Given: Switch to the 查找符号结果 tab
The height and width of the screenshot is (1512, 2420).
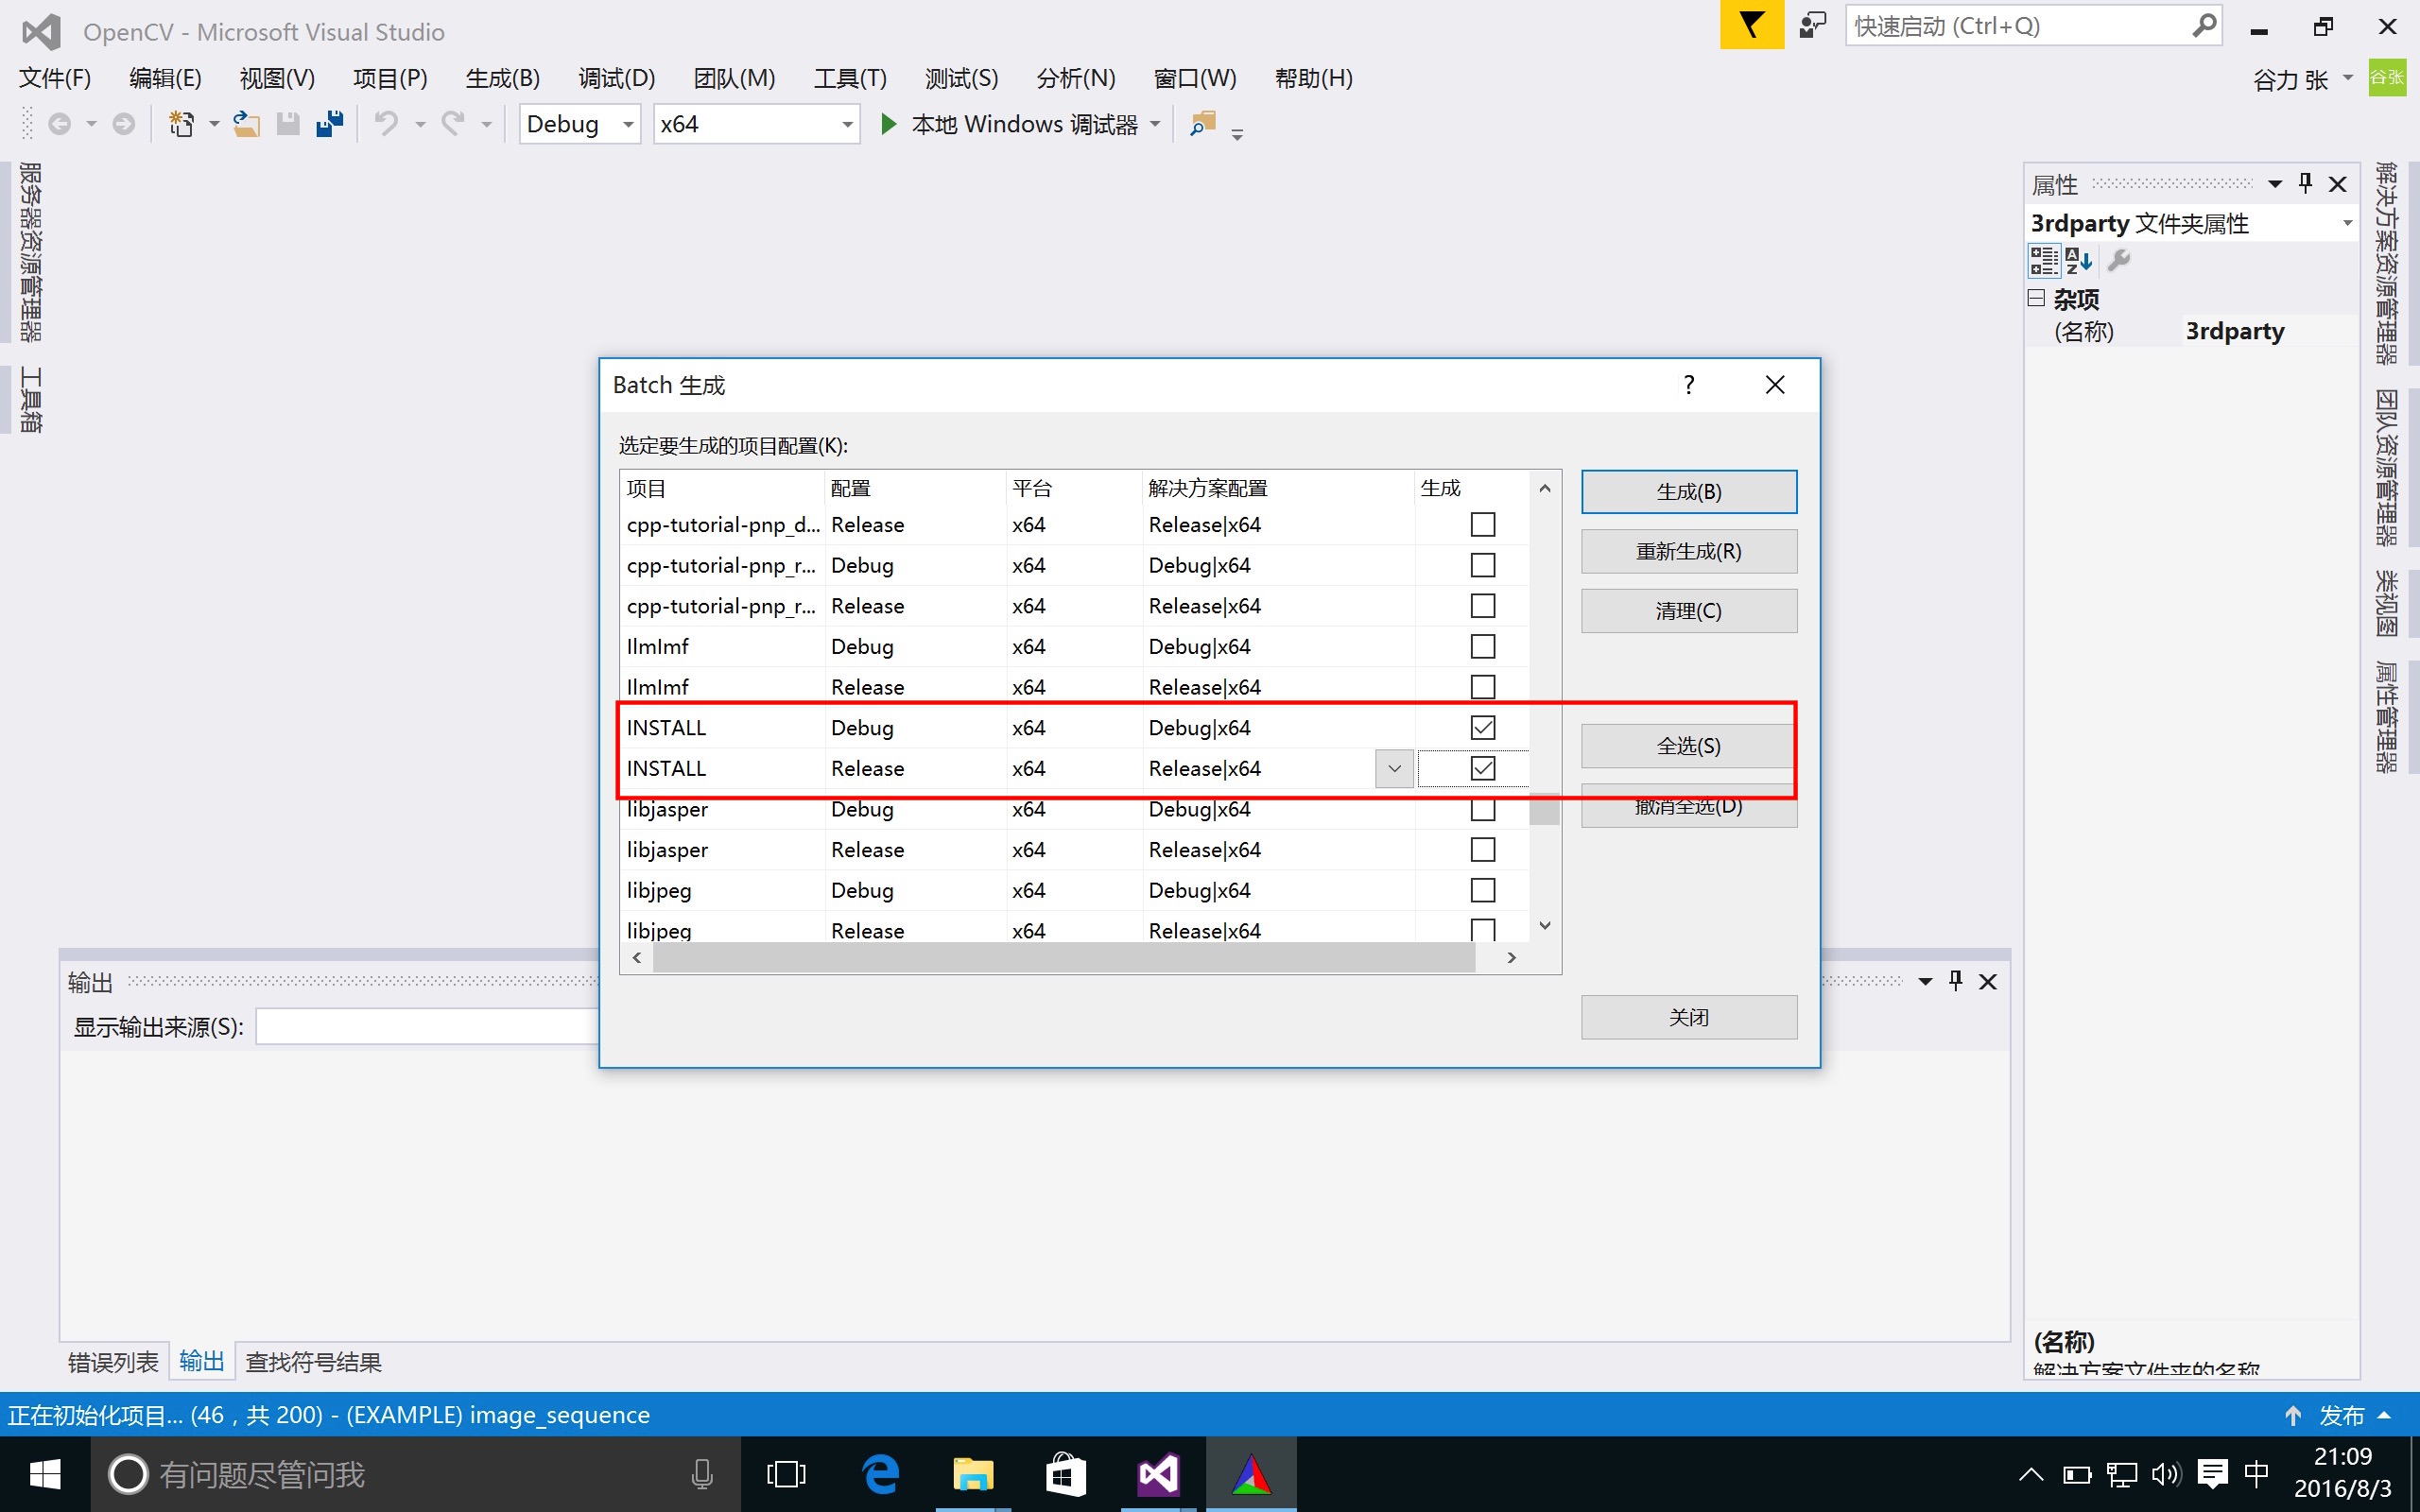Looking at the screenshot, I should [314, 1362].
